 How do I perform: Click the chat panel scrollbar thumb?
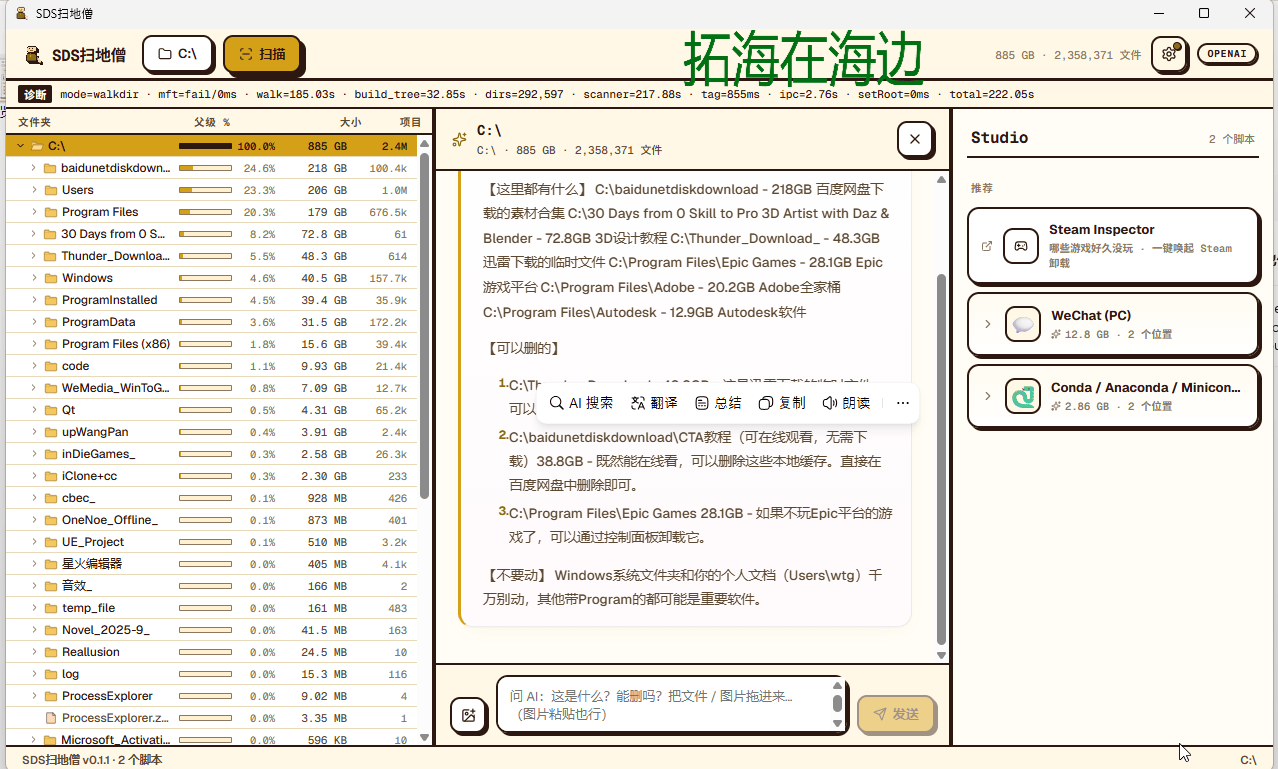[941, 458]
